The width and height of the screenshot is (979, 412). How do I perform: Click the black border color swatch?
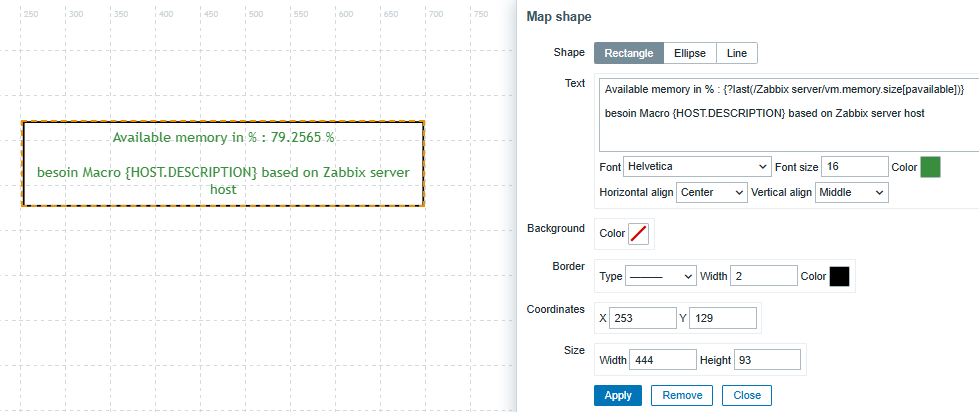pyautogui.click(x=839, y=276)
